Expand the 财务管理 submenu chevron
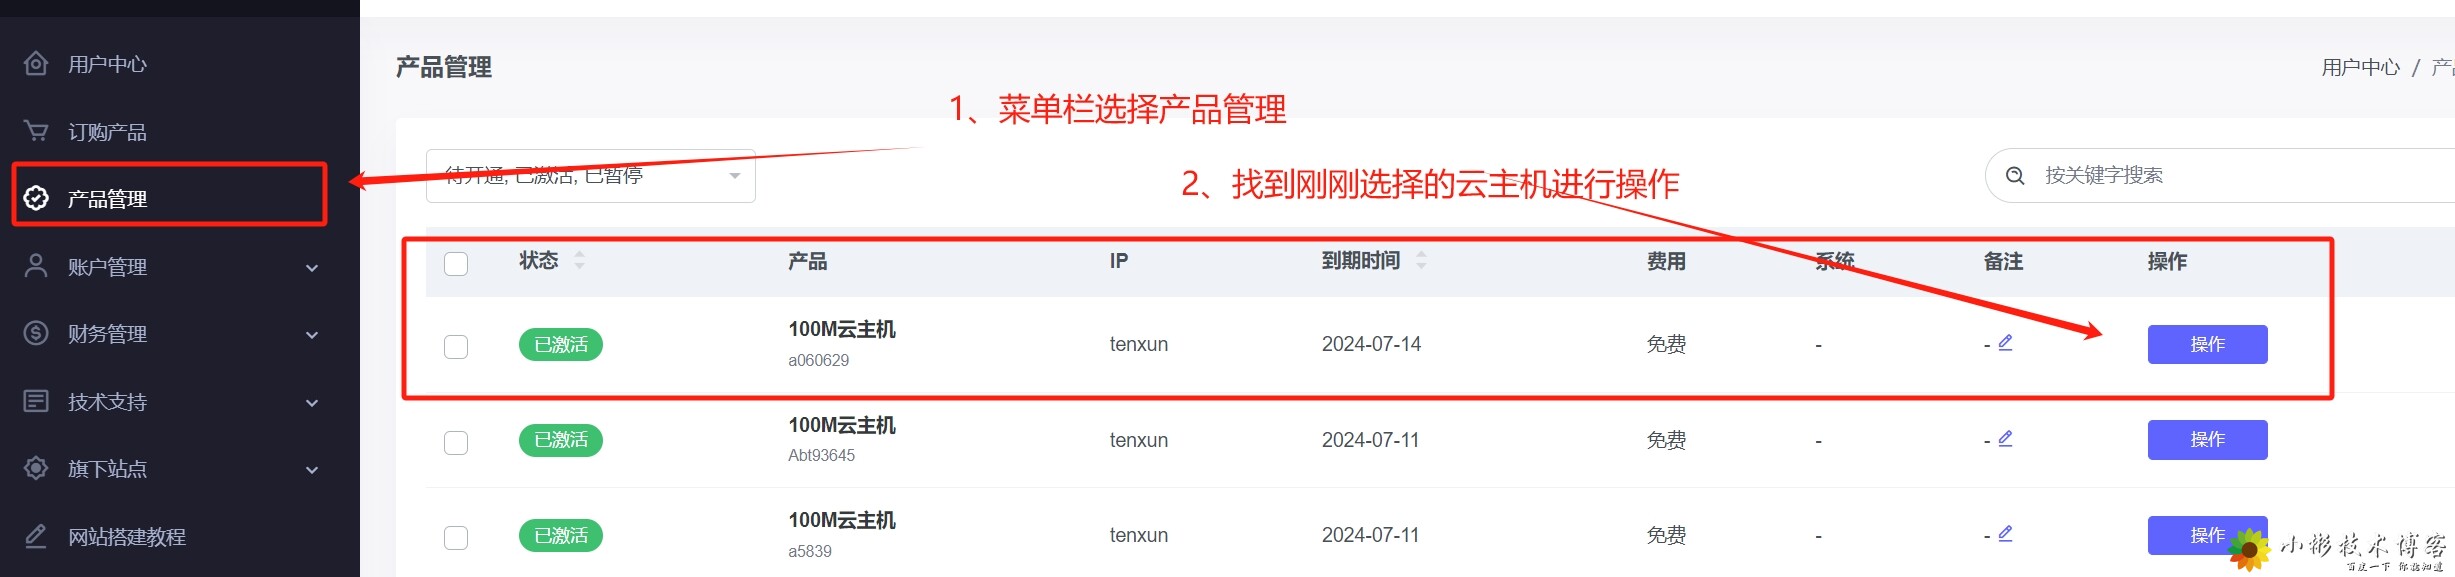 coord(312,335)
